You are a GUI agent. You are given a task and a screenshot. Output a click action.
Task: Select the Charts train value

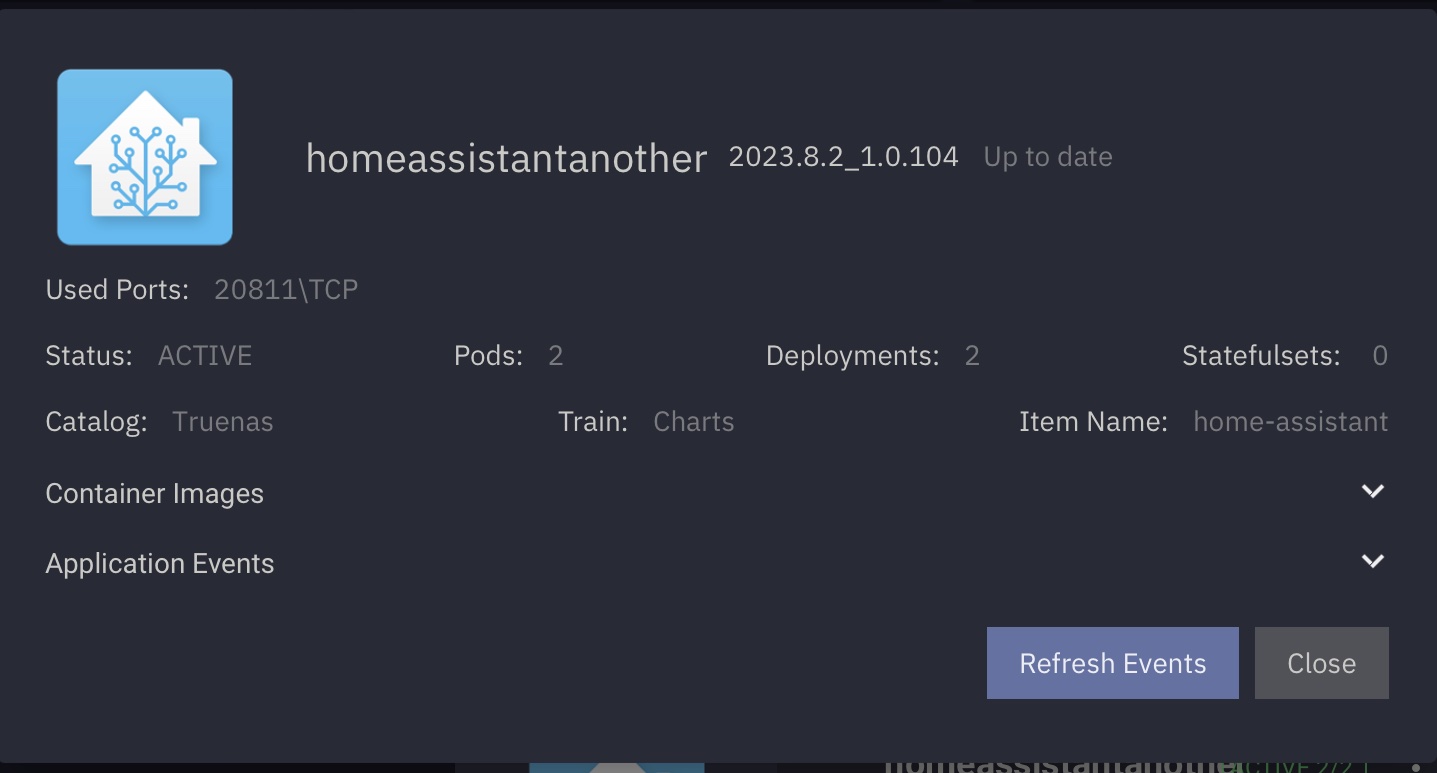coord(694,422)
